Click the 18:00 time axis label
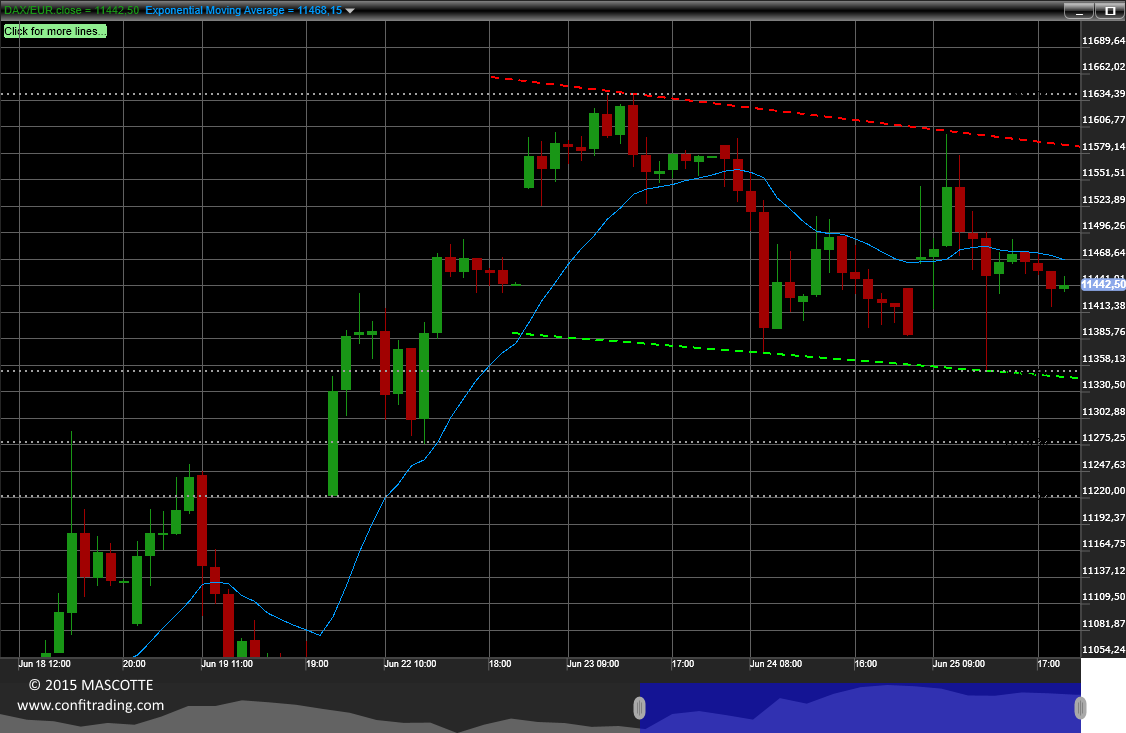 500,663
